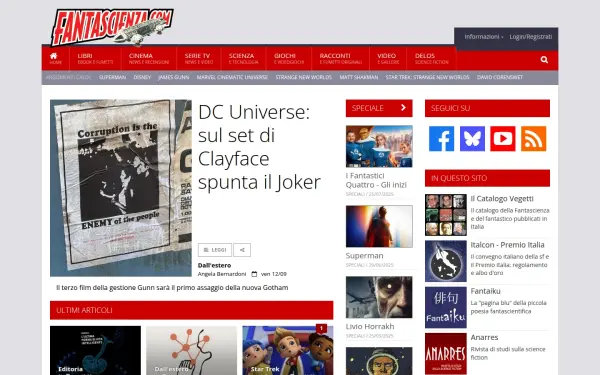Click the share icon button
Screen dimensions: 600x375
coord(242,250)
